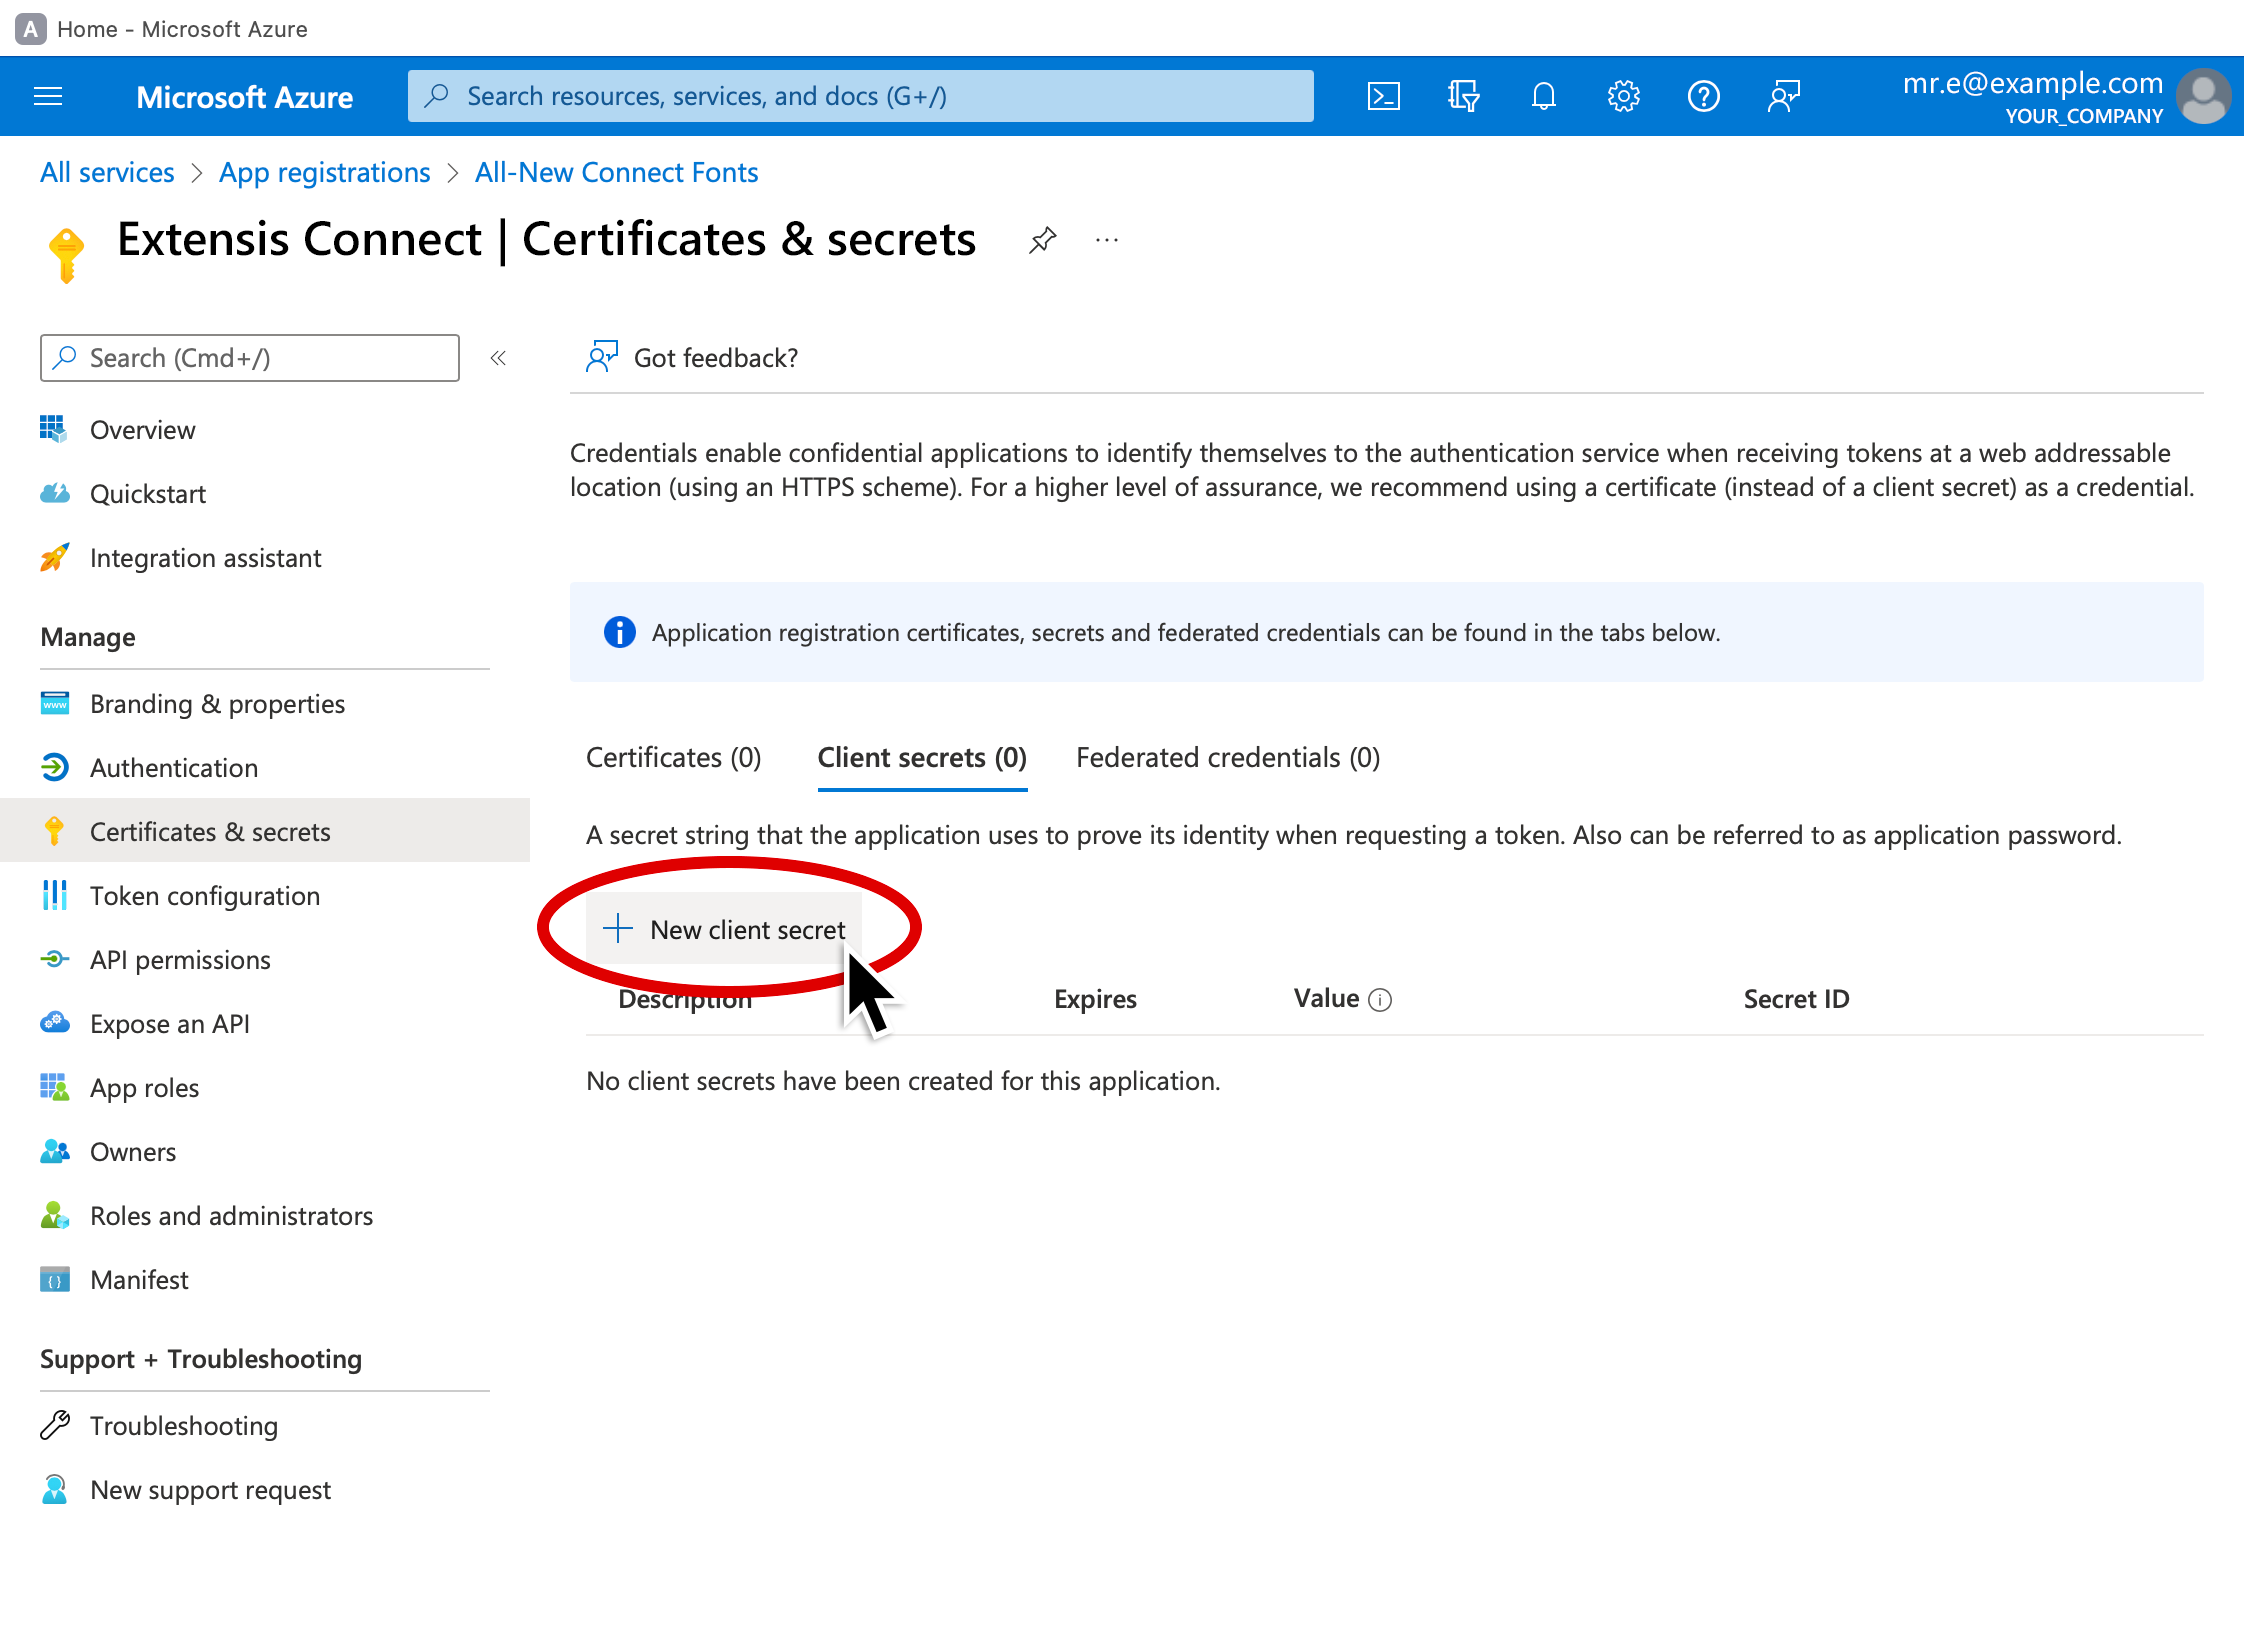The image size is (2244, 1626).
Task: Open Cloud Shell icon in top bar
Action: tap(1383, 96)
